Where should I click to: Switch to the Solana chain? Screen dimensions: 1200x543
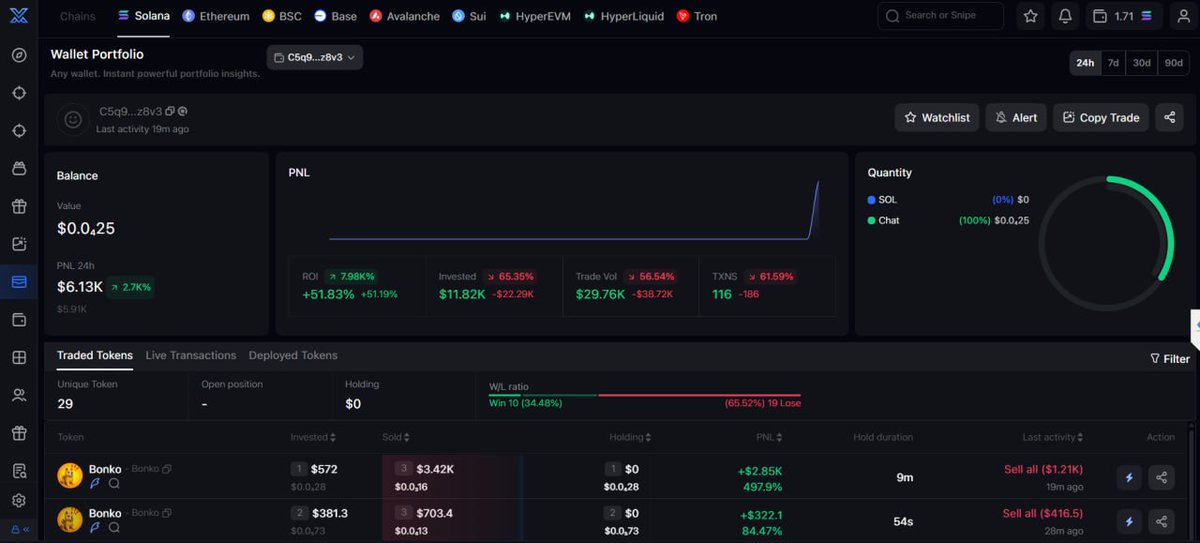[143, 16]
